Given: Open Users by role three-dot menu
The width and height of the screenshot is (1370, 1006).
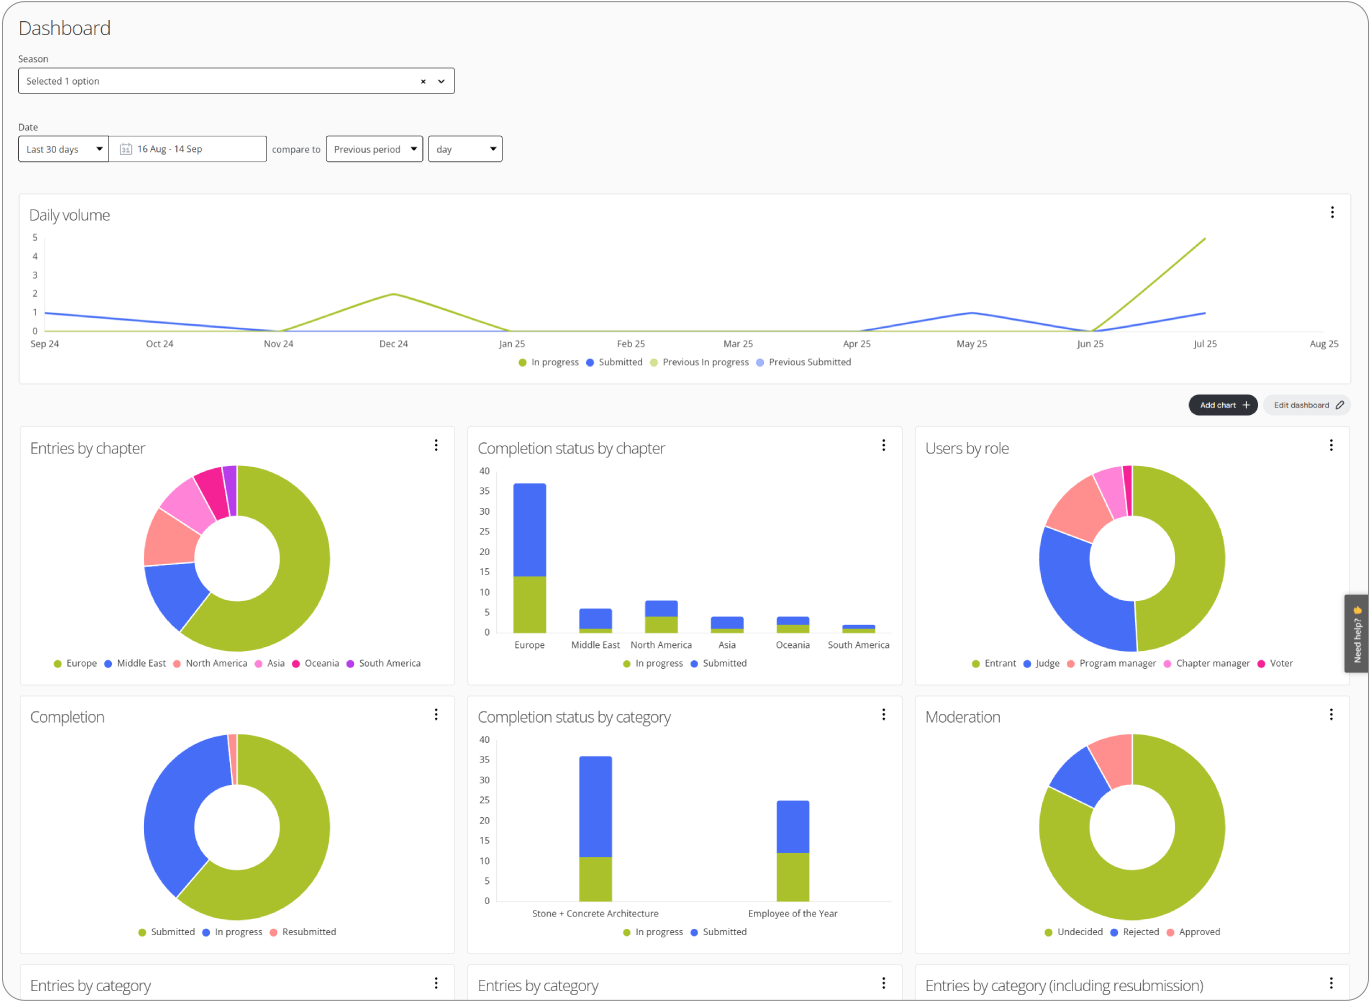Looking at the screenshot, I should click(x=1331, y=446).
